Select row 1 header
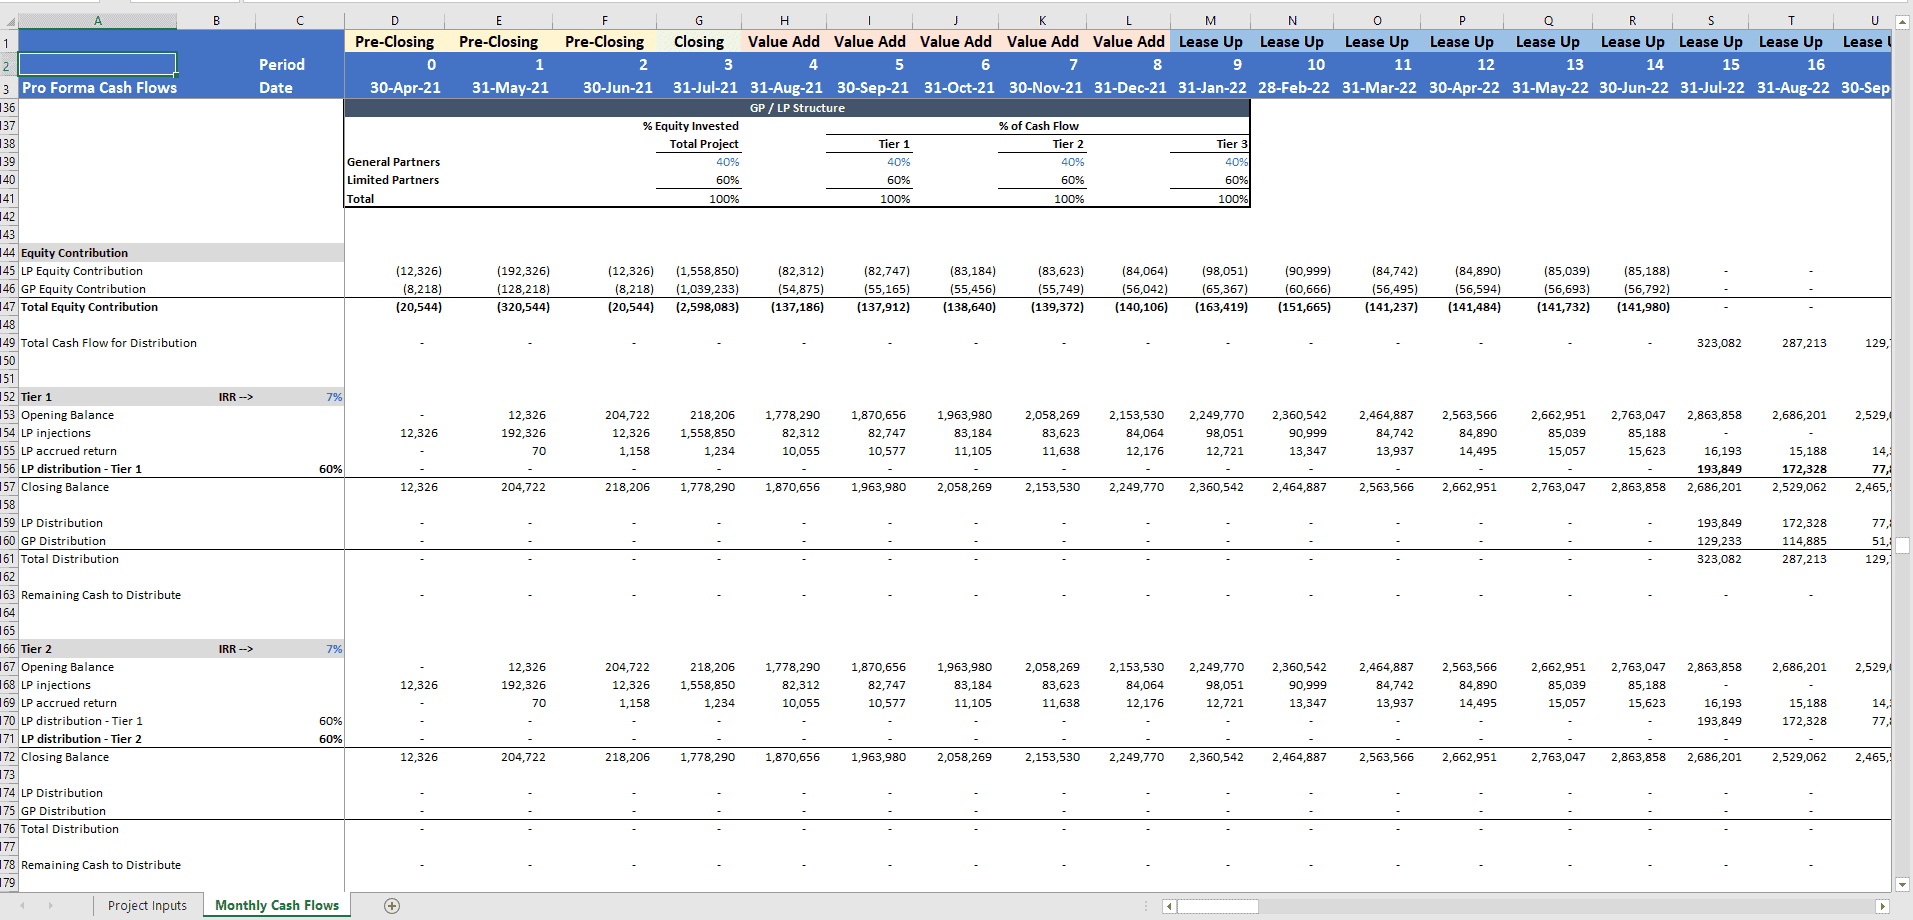The width and height of the screenshot is (1913, 920). coord(8,42)
